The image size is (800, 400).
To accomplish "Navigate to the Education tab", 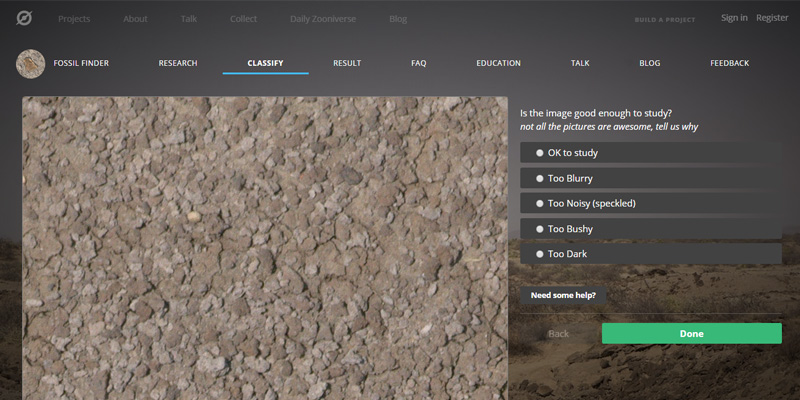I will pos(498,63).
